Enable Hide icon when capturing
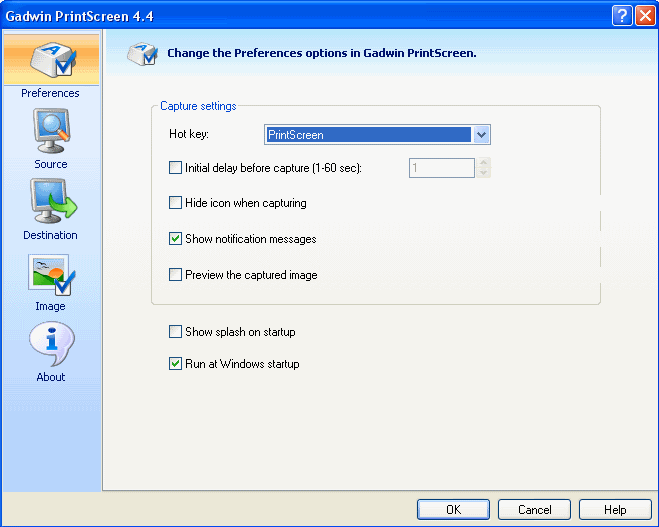This screenshot has width=659, height=527. click(x=175, y=203)
